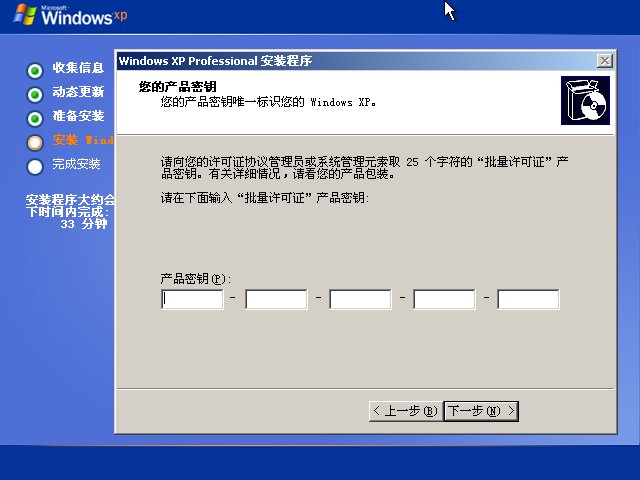The width and height of the screenshot is (640, 480).
Task: Click the 收集信息 step label
Action: coord(78,68)
